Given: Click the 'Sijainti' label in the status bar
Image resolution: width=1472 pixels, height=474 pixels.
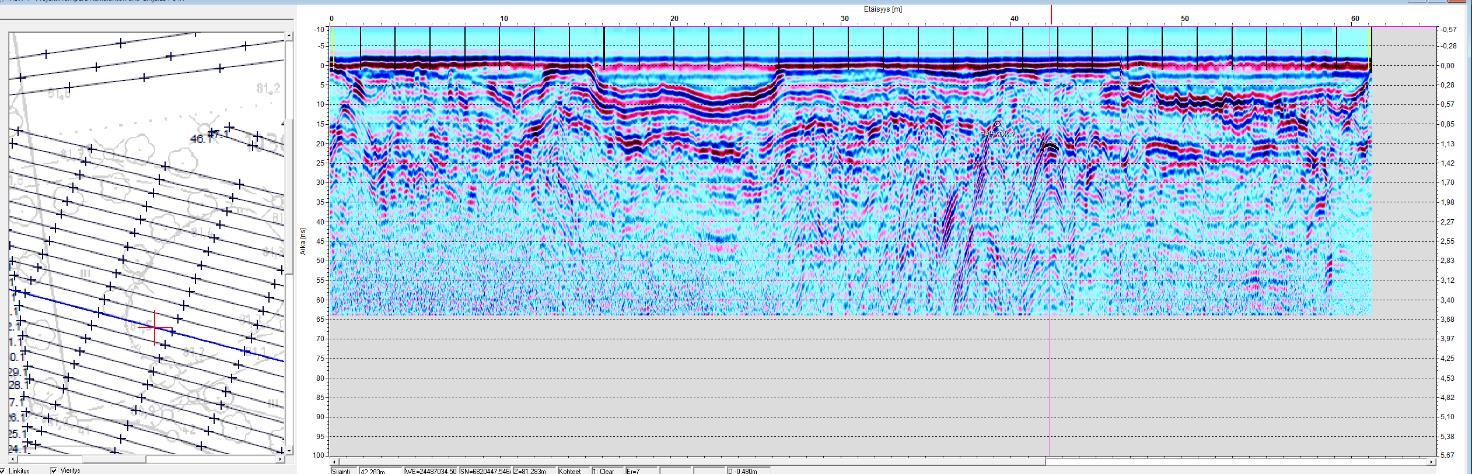Looking at the screenshot, I should click(x=343, y=470).
